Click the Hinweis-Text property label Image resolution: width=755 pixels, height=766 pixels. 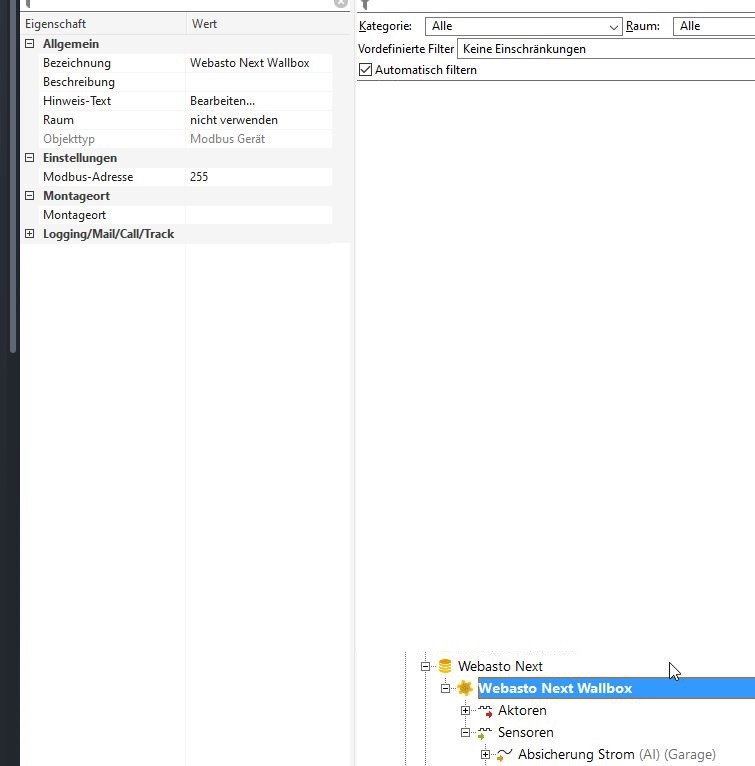coord(77,101)
